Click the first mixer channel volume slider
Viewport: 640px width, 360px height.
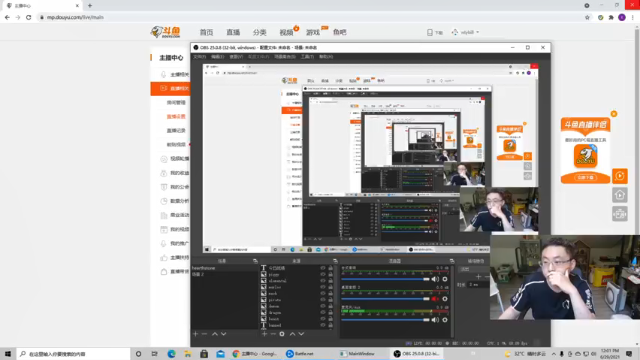coord(385,279)
